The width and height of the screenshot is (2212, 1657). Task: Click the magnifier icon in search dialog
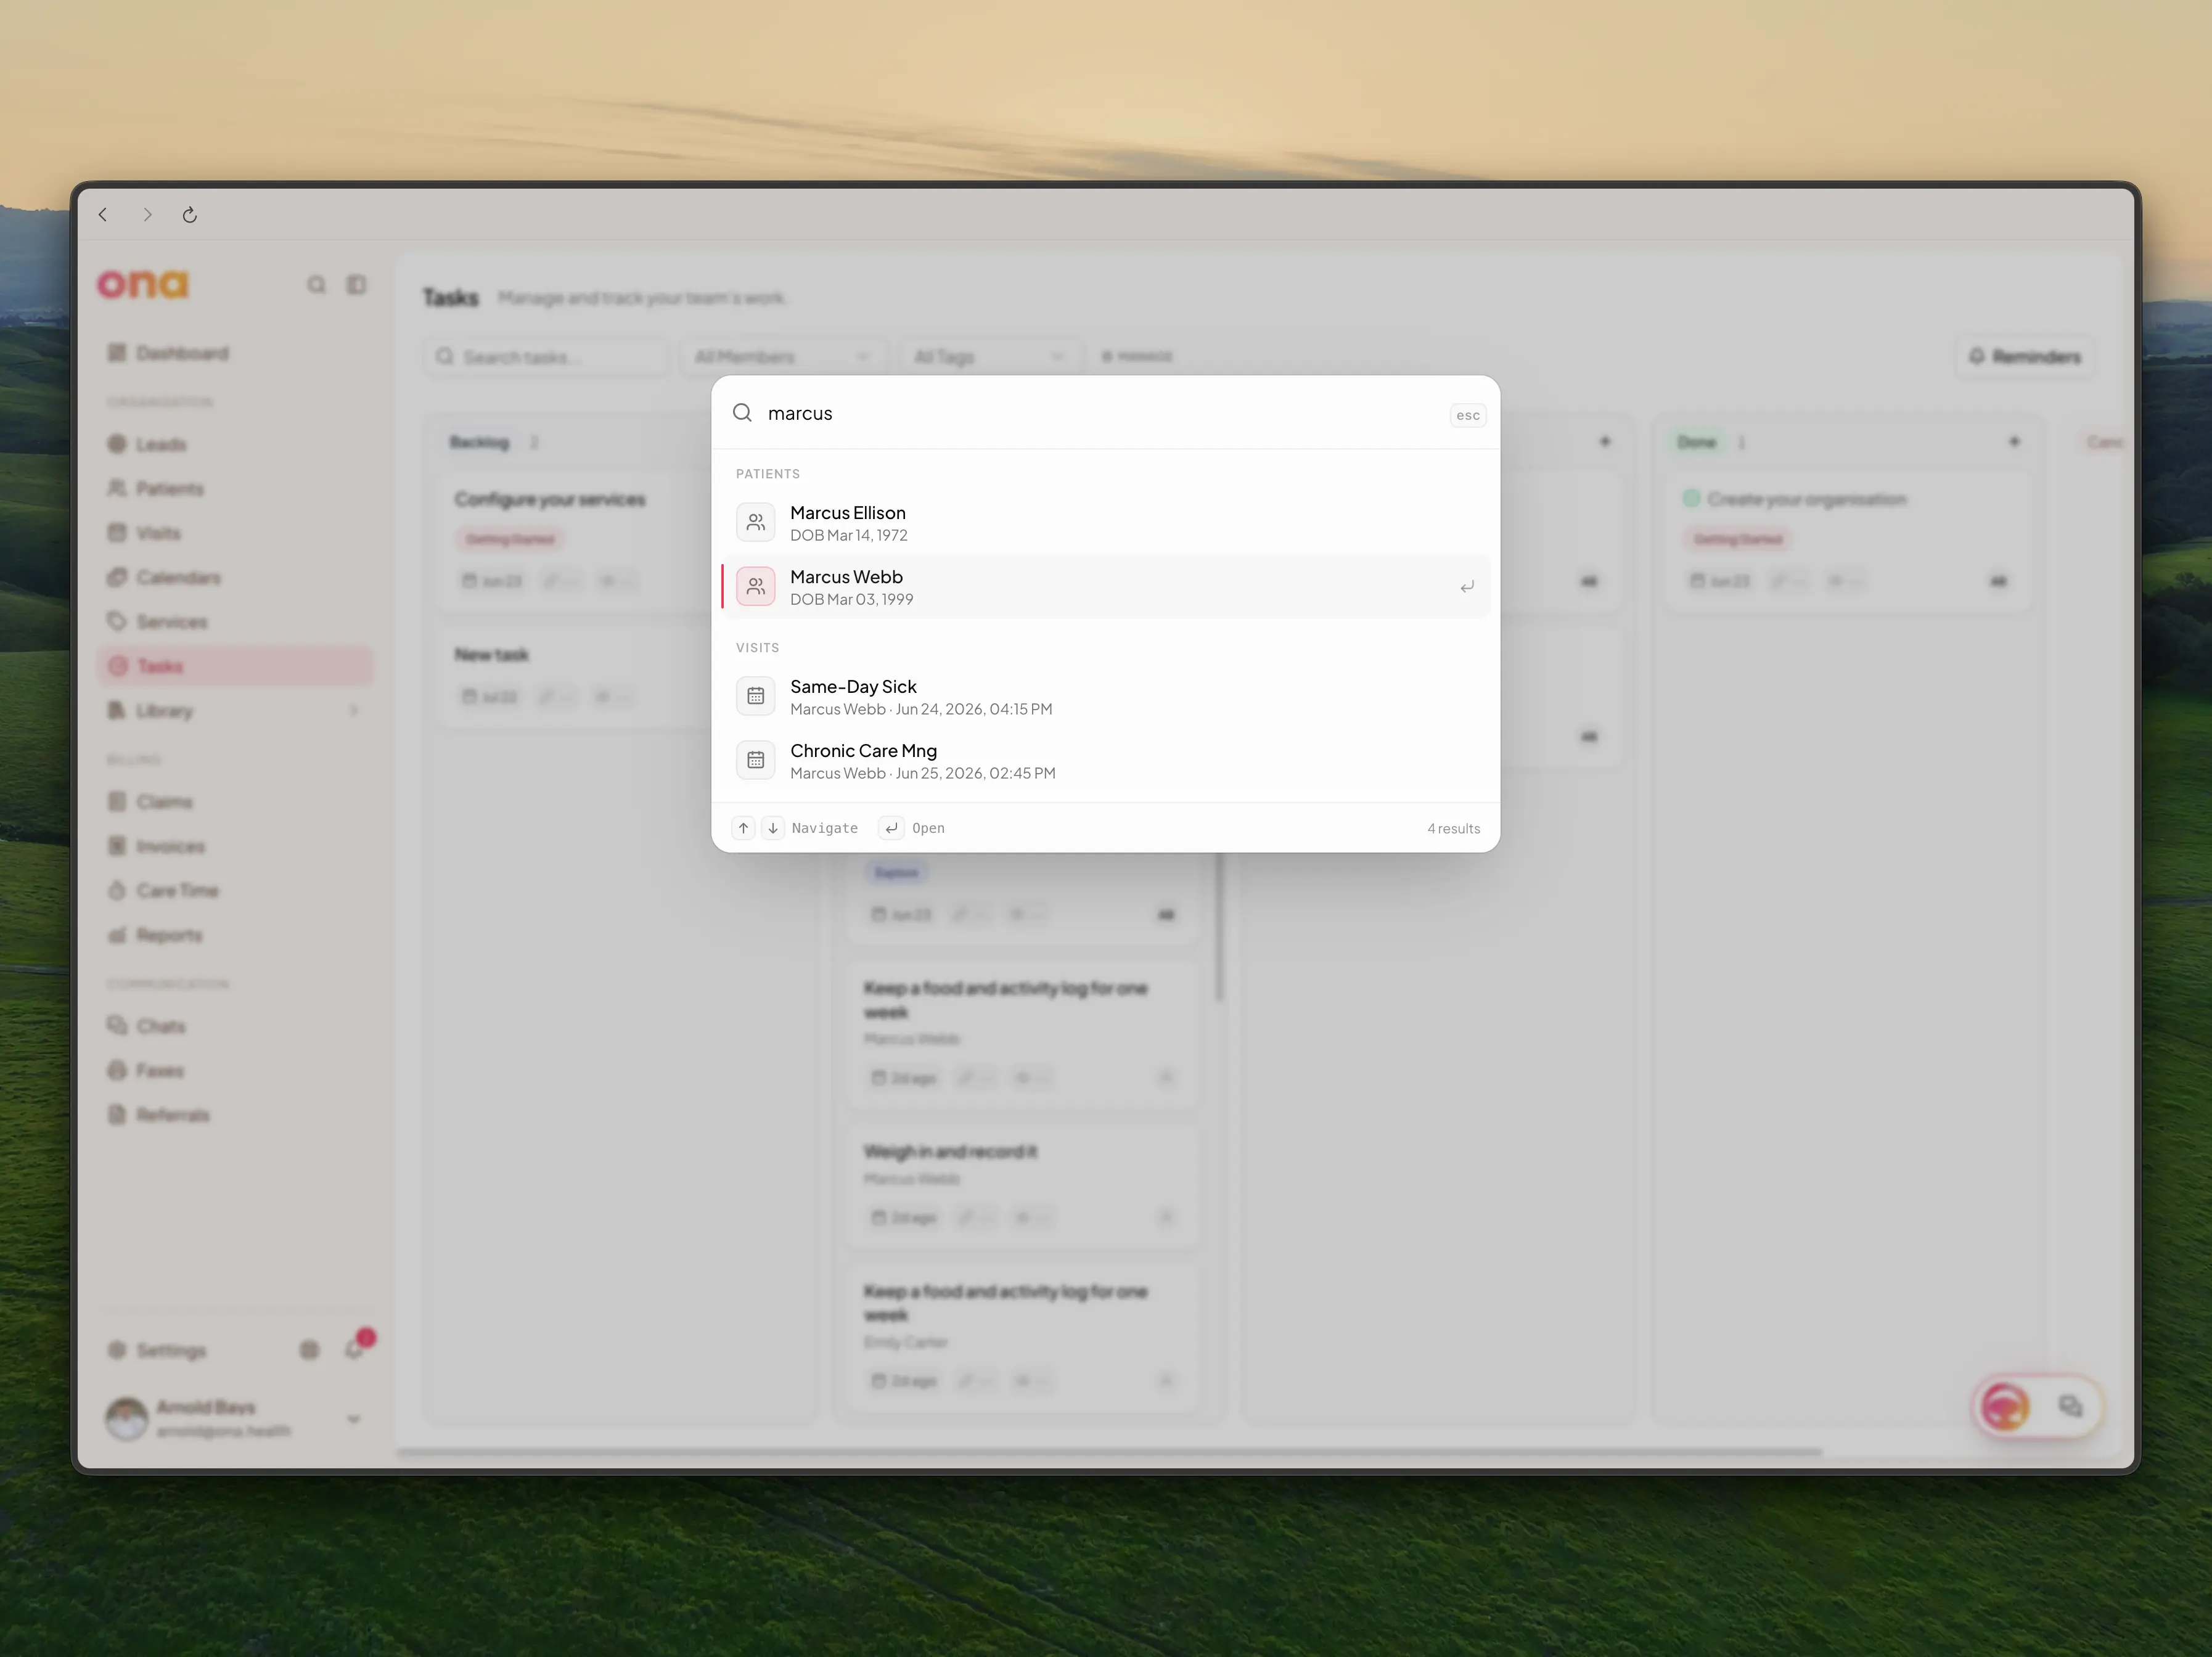[742, 413]
